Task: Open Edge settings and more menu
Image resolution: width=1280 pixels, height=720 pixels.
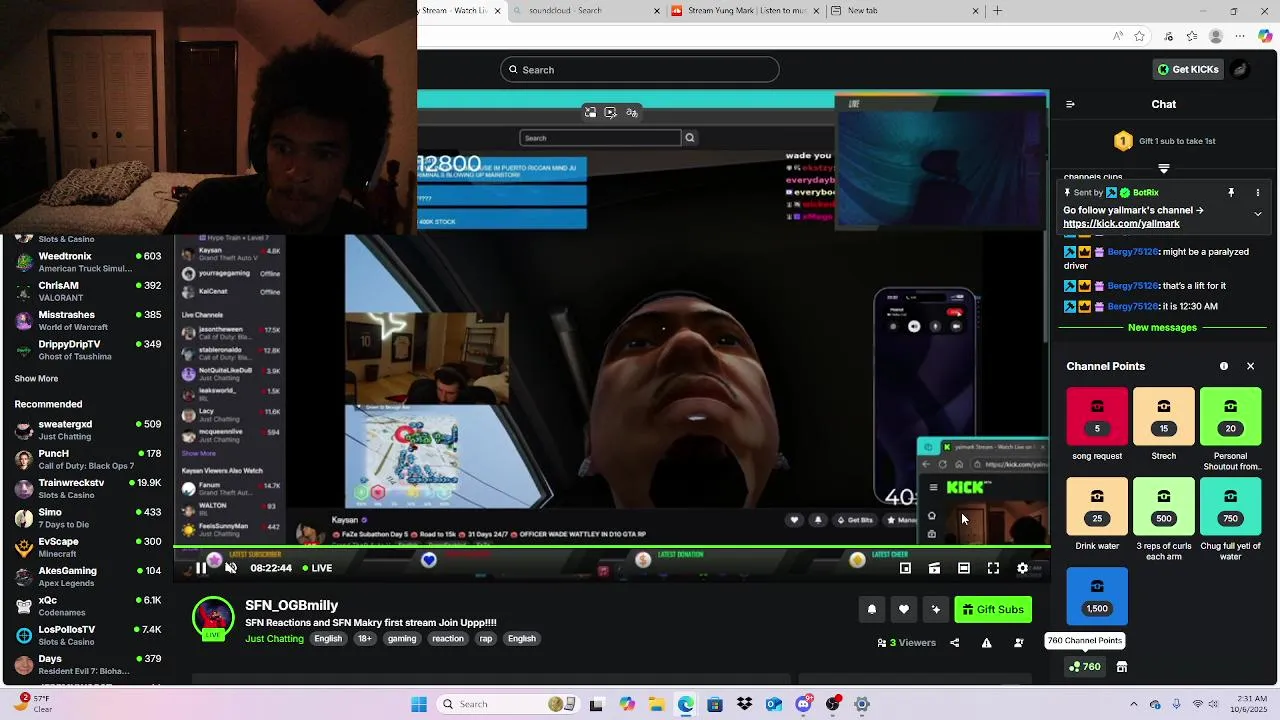Action: (1241, 36)
